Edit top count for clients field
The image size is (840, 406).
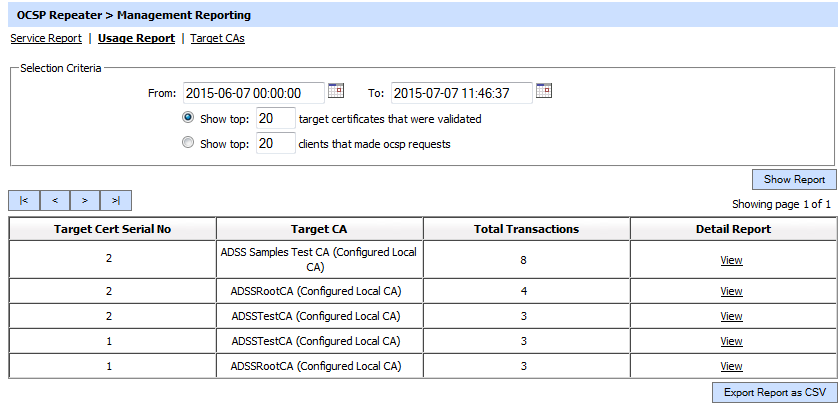(x=275, y=143)
